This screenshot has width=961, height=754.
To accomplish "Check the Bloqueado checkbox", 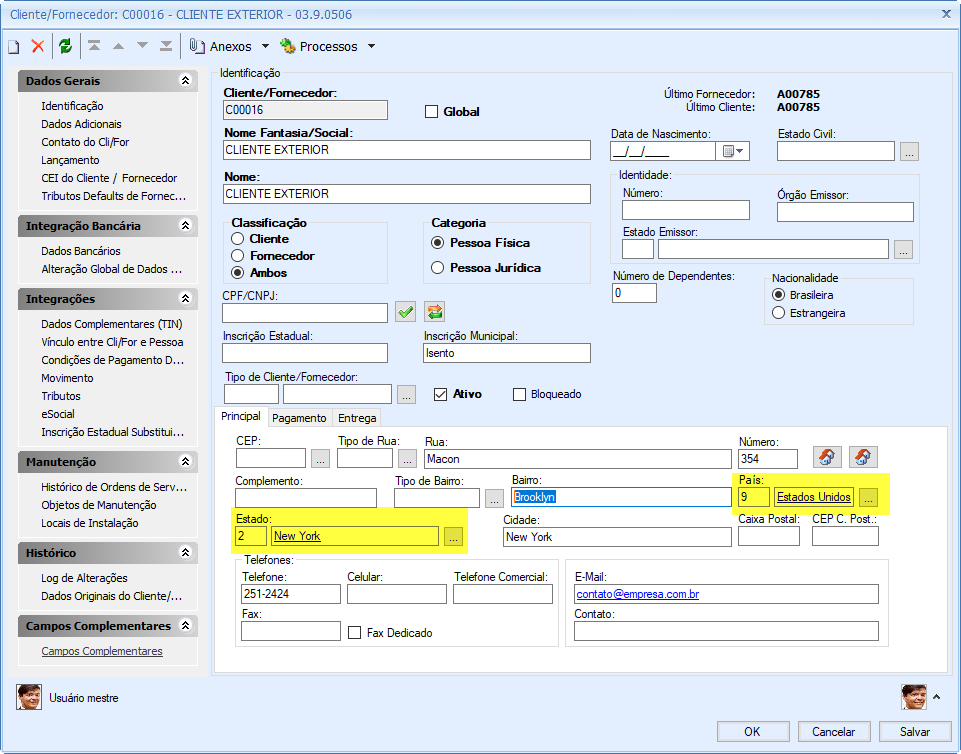I will tap(519, 394).
